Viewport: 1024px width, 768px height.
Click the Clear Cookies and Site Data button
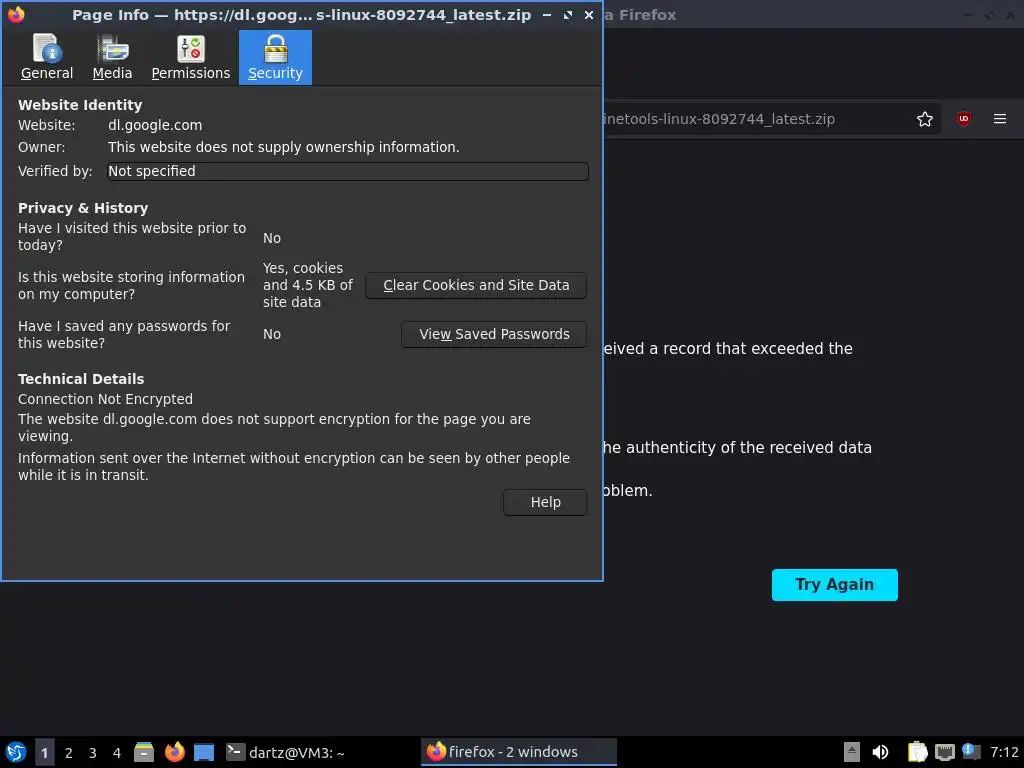476,285
